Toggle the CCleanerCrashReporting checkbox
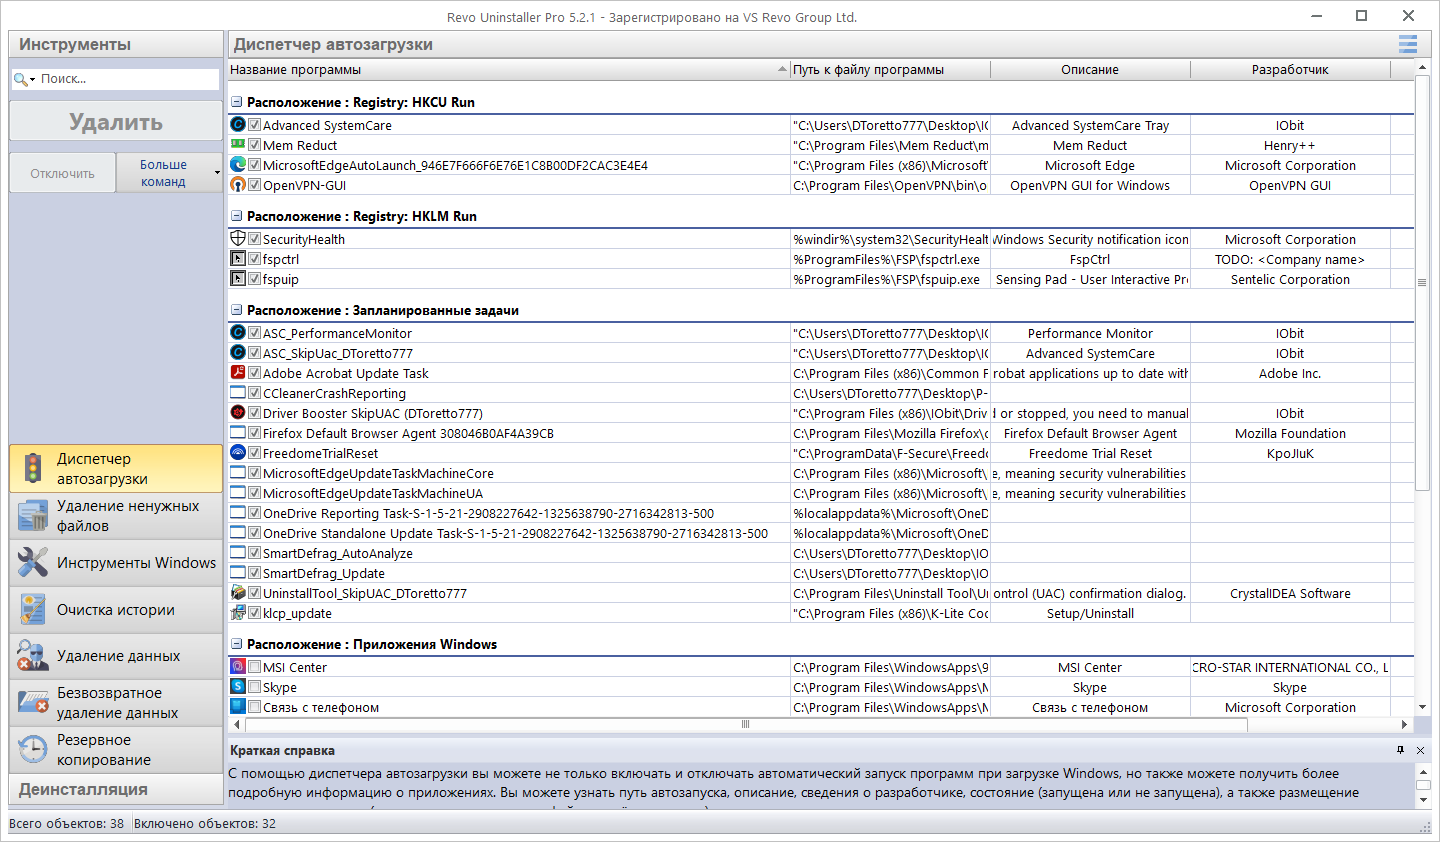 click(x=255, y=393)
